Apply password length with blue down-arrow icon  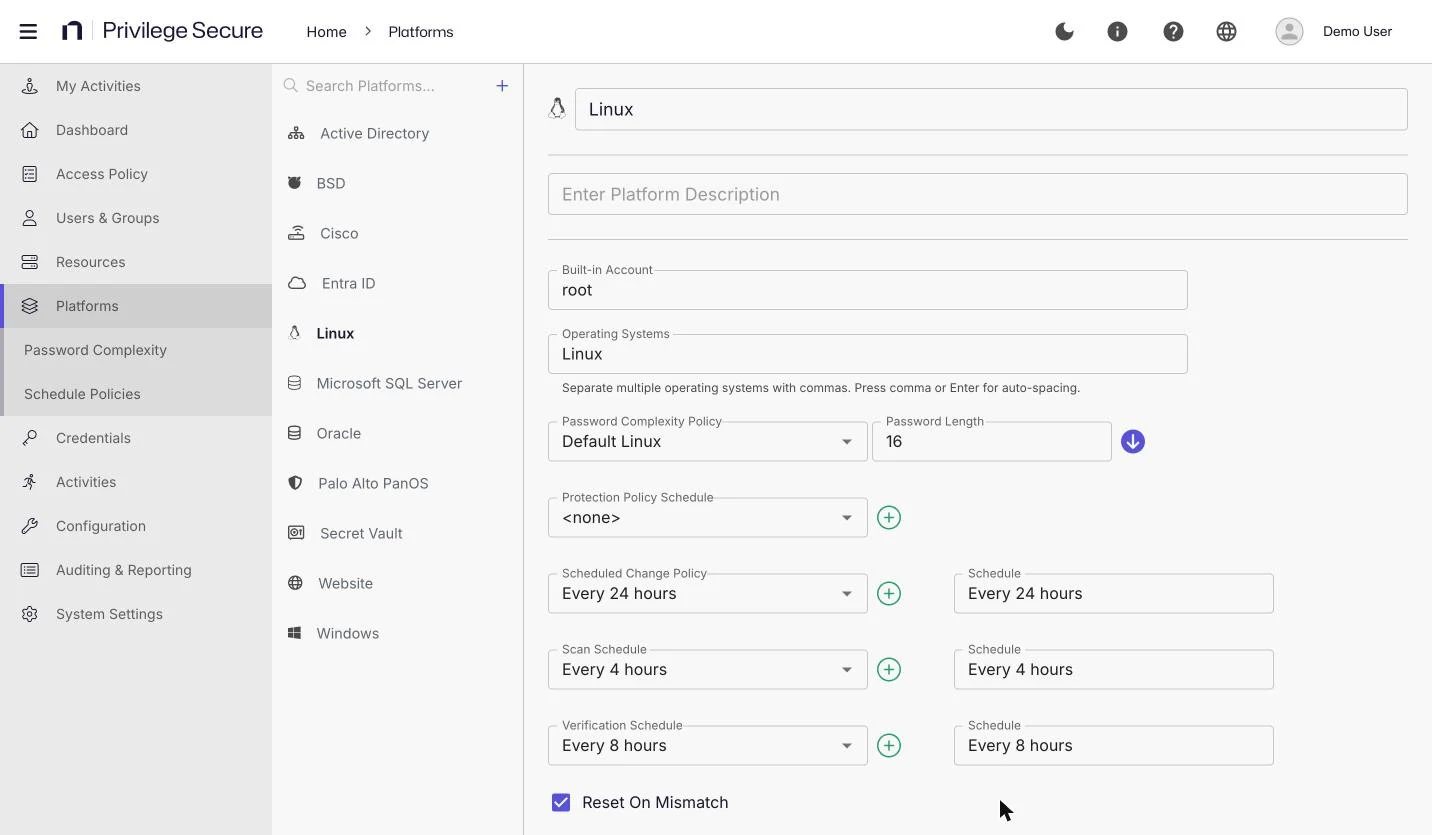pyautogui.click(x=1132, y=441)
